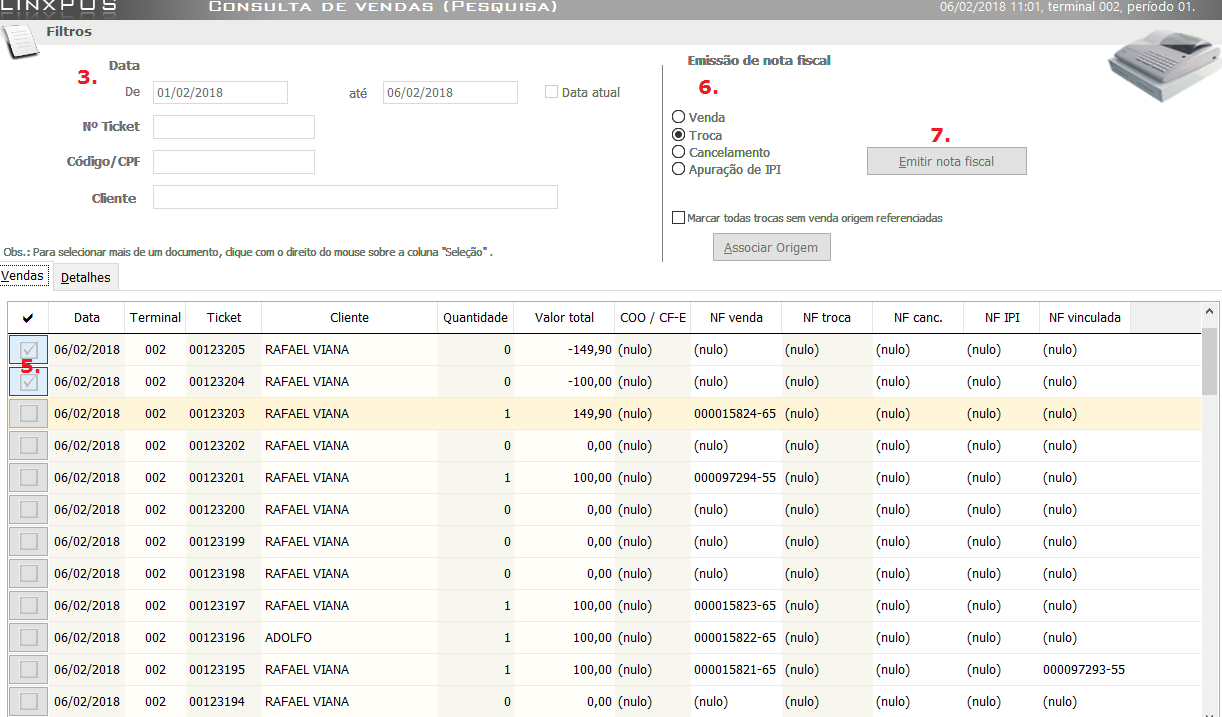Select the Cancelamento radio option
The width and height of the screenshot is (1222, 717).
[x=679, y=152]
